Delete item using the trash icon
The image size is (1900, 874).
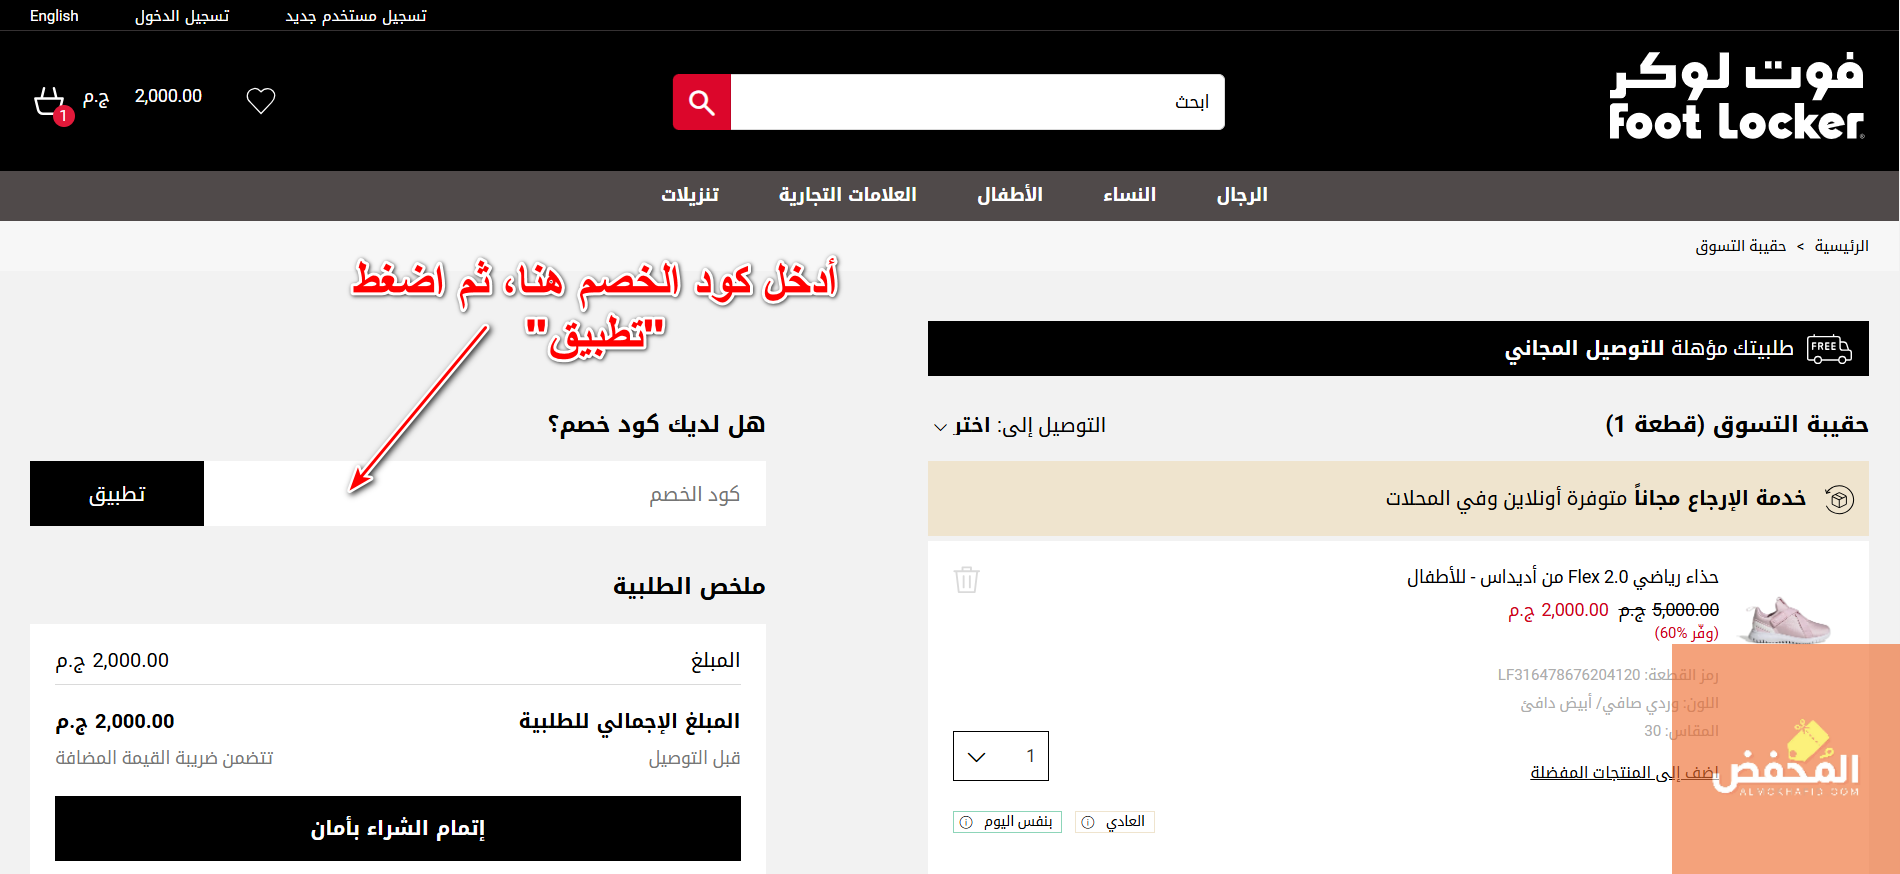pyautogui.click(x=966, y=580)
